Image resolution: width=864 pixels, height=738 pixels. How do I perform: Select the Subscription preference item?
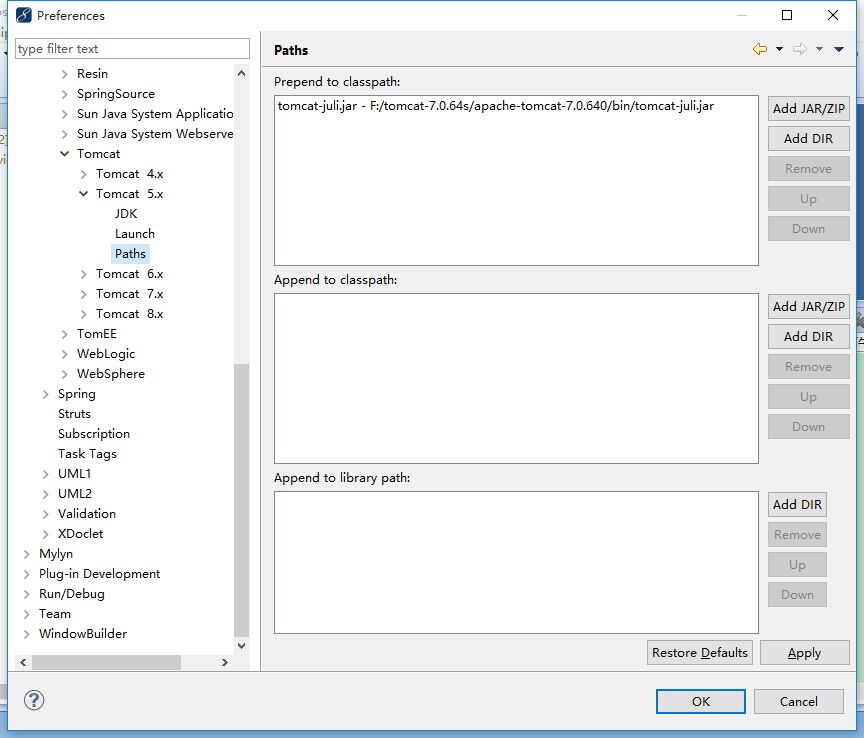pos(94,434)
